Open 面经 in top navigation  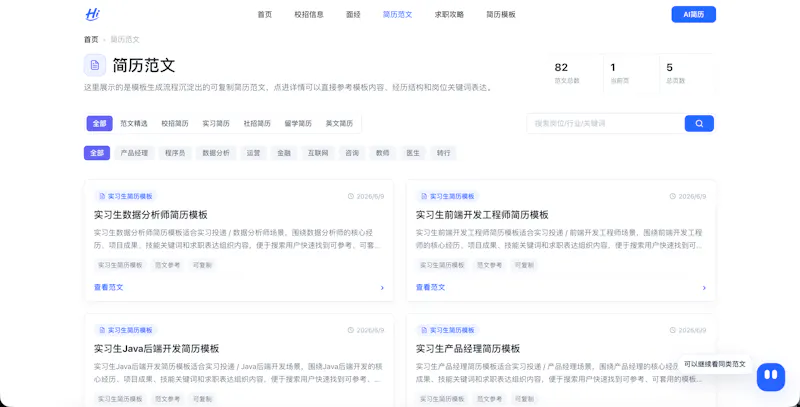pos(353,15)
